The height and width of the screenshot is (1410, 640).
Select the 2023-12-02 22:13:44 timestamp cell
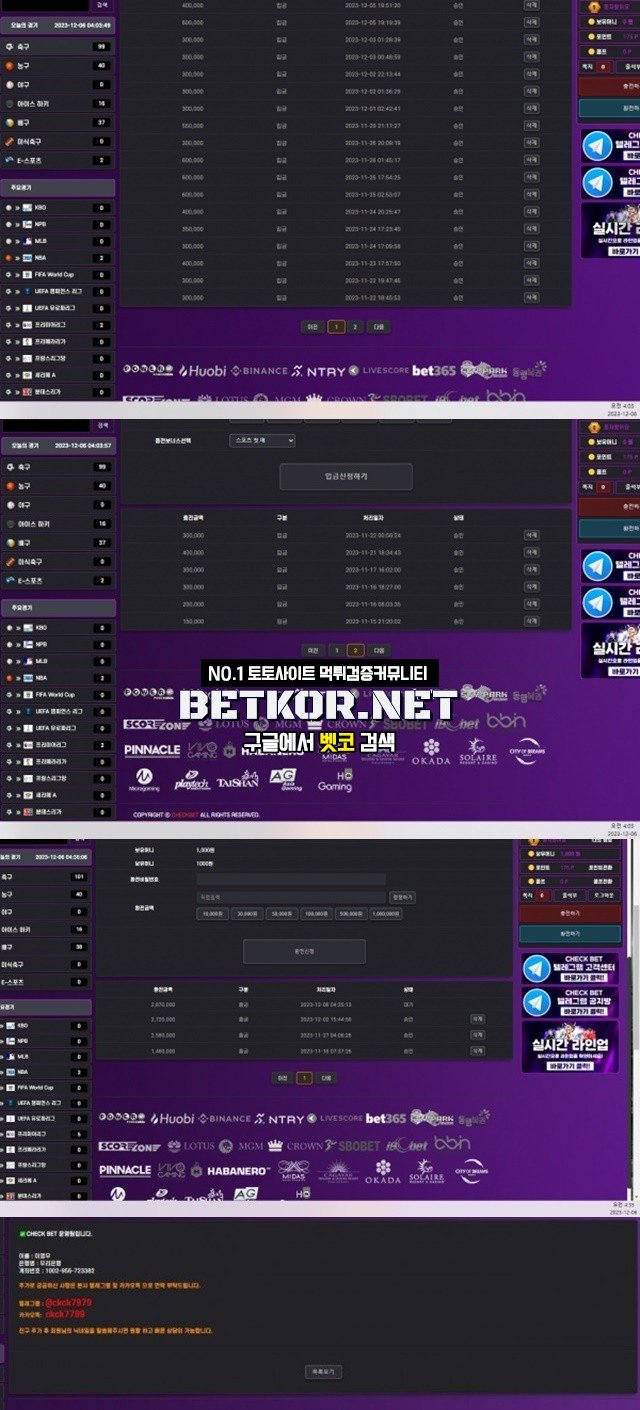coord(372,73)
